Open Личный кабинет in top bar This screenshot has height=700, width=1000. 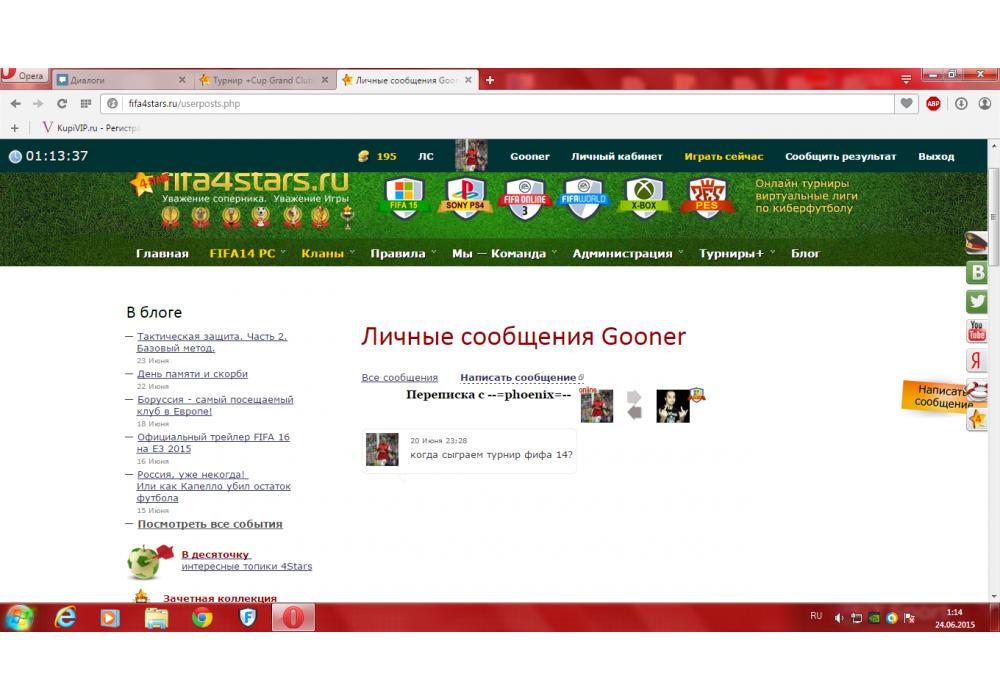(x=617, y=156)
